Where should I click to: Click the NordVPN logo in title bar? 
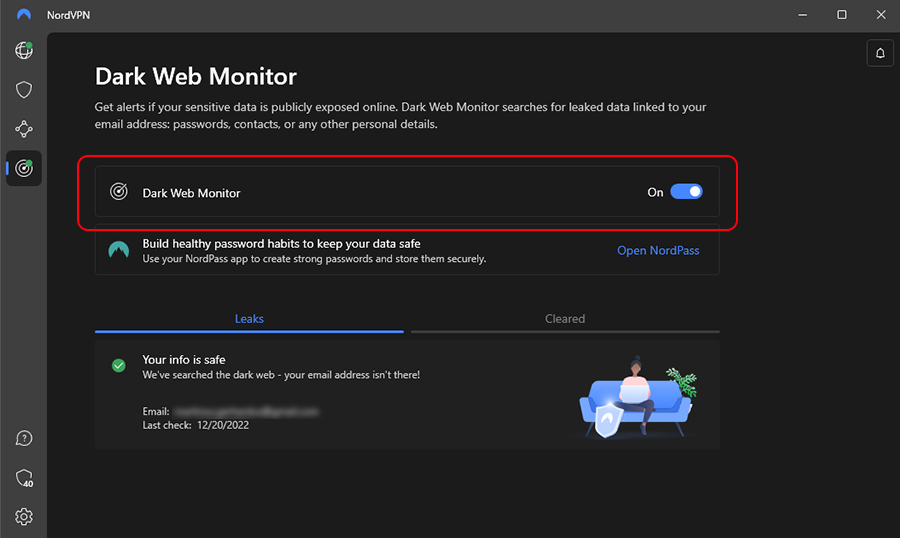(24, 14)
